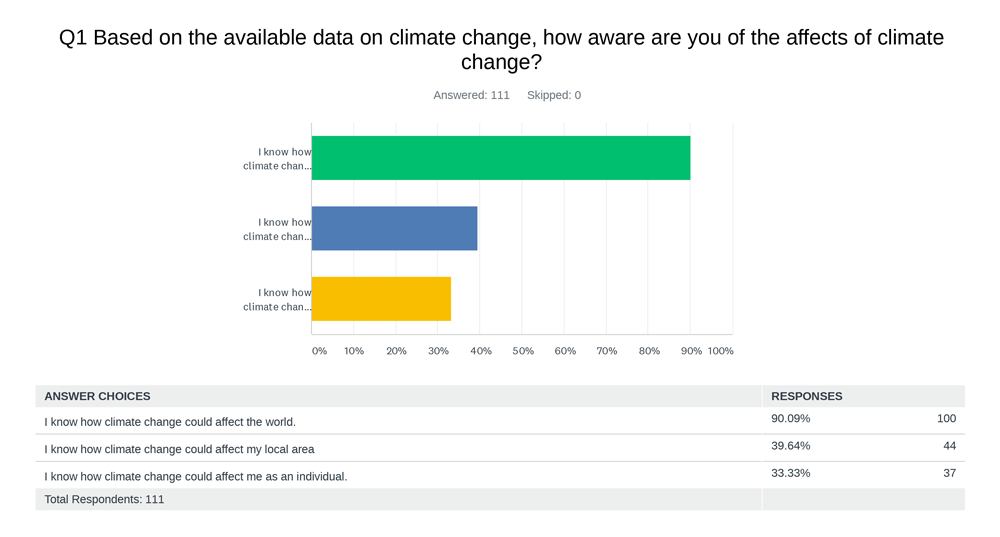Click the green bar in the chart

point(500,158)
